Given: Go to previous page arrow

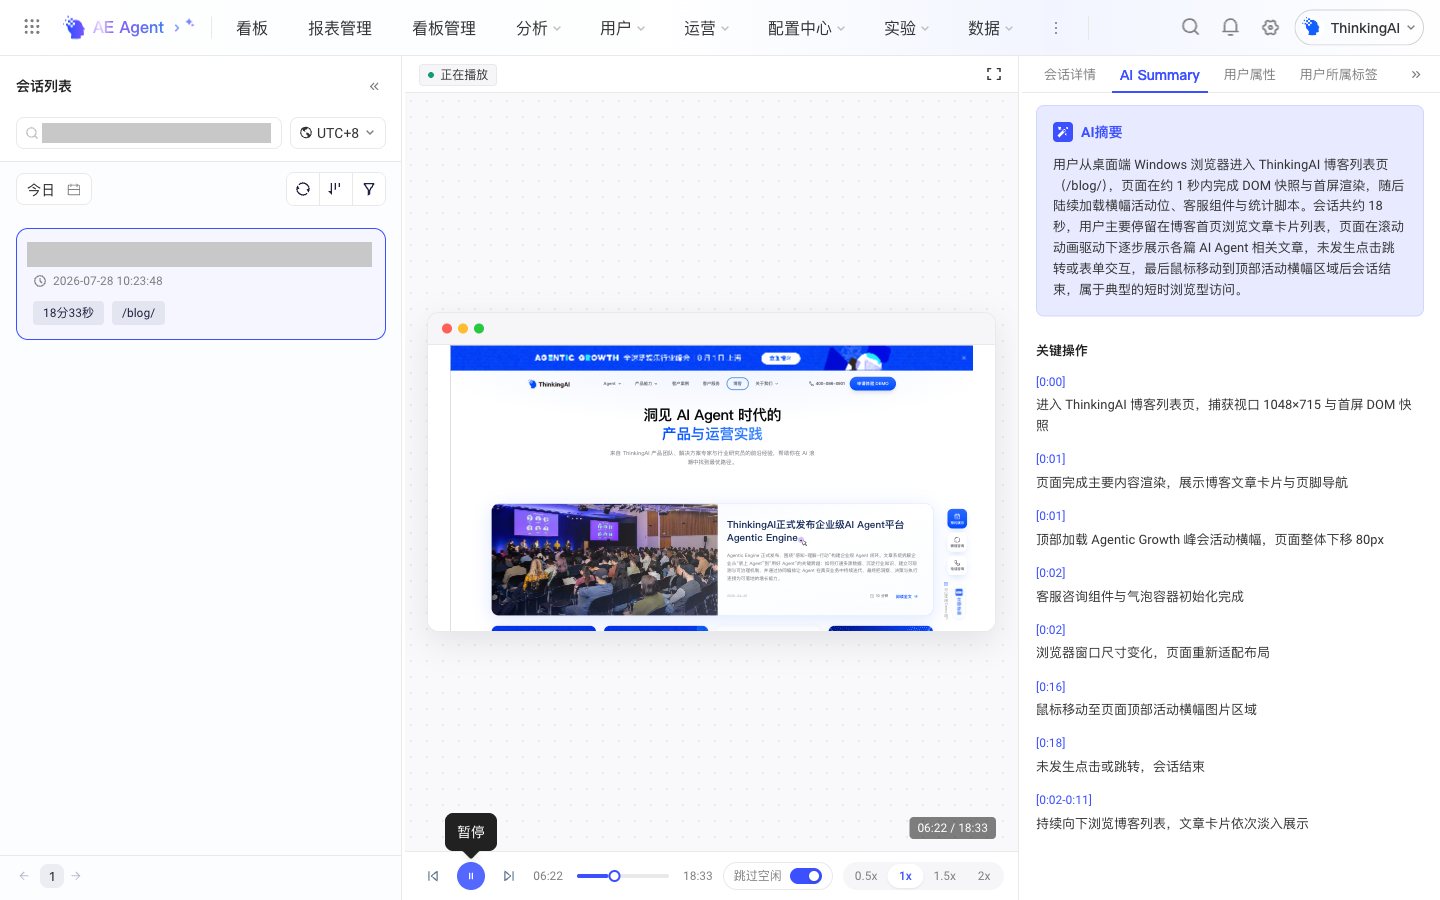Looking at the screenshot, I should pos(24,876).
